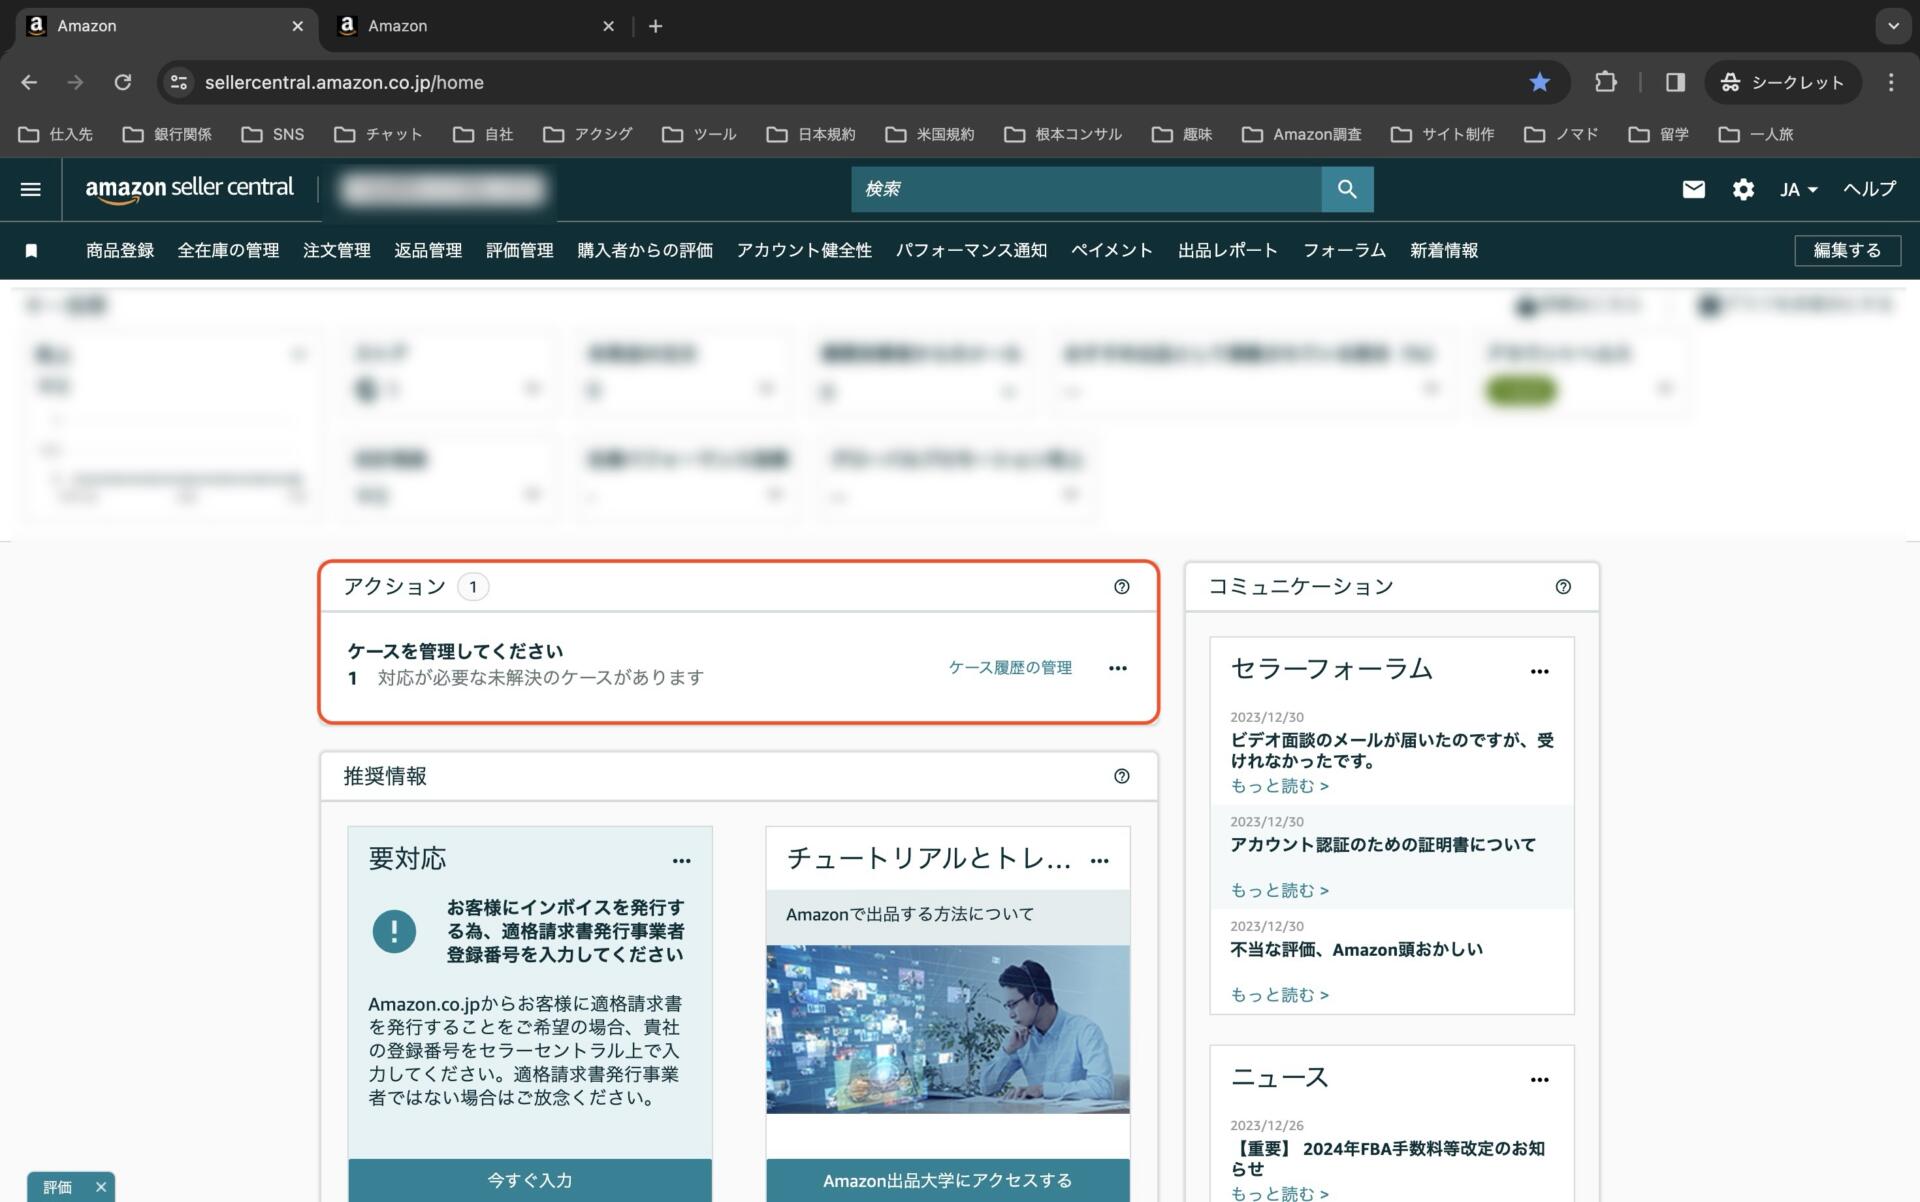Click the bookmark flag icon in the navigation bar
This screenshot has width=1920, height=1202.
[x=31, y=250]
